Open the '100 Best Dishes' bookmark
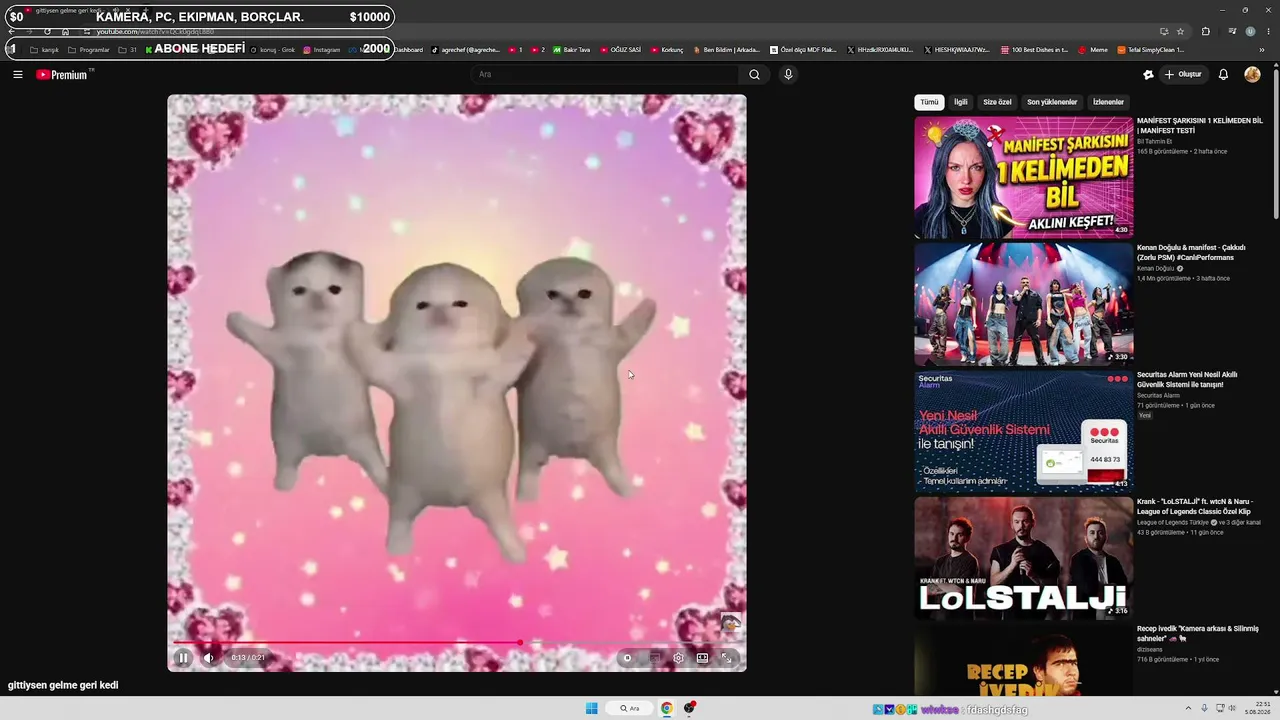The image size is (1280, 720). 1034,49
